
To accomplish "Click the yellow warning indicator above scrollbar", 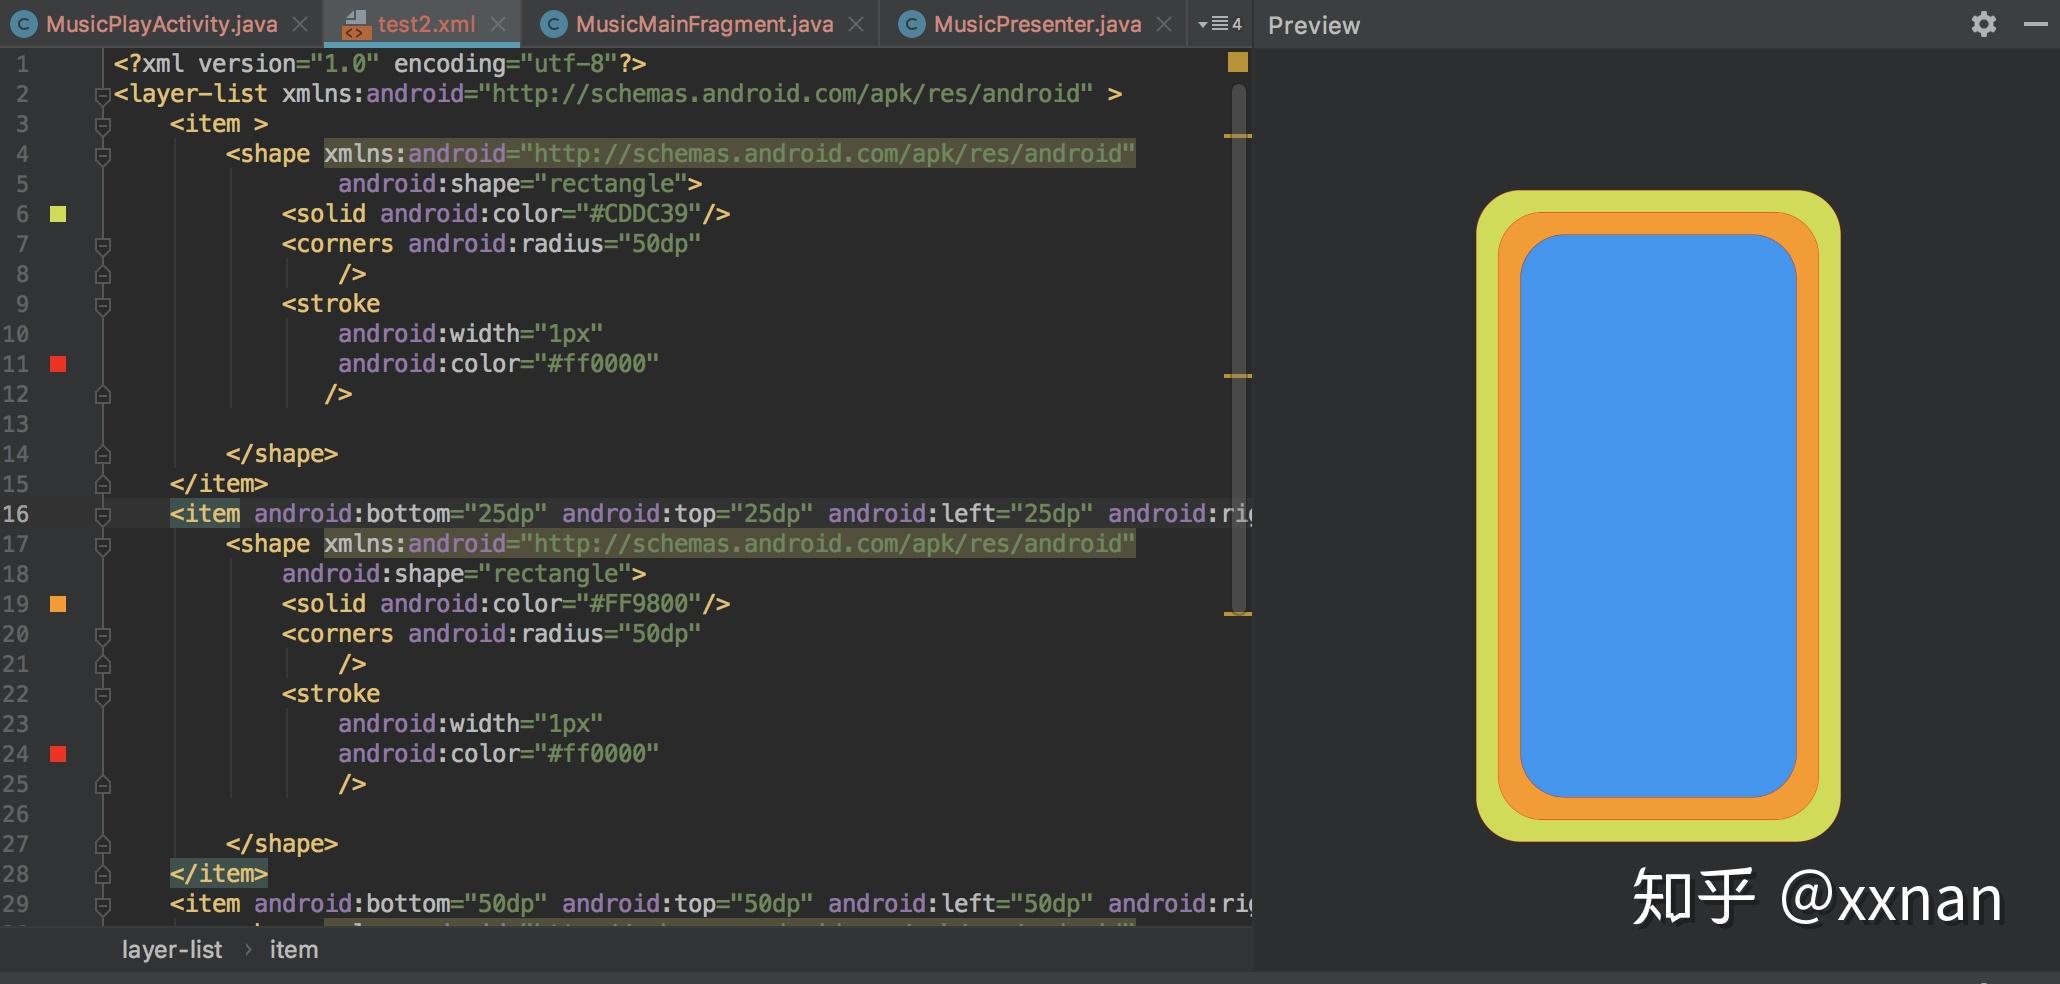I will coord(1237,63).
